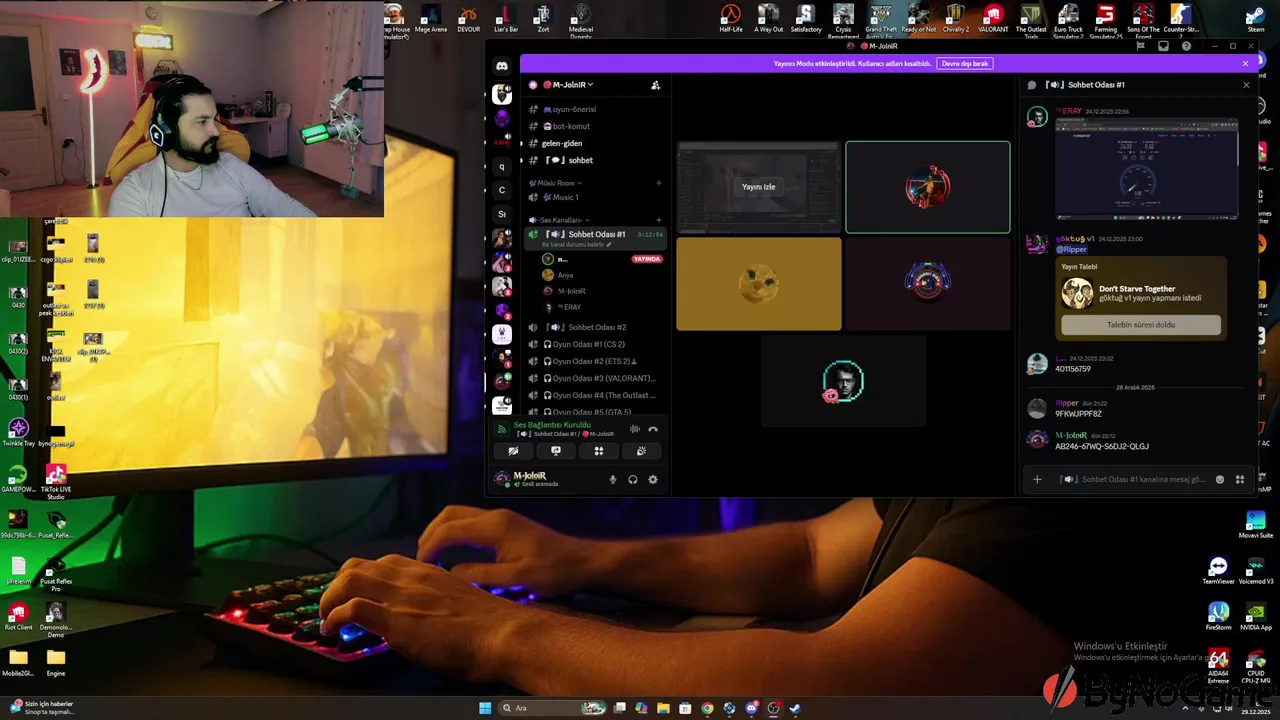Viewport: 1280px width, 720px height.
Task: Add a channel to Music Room category
Action: click(658, 183)
